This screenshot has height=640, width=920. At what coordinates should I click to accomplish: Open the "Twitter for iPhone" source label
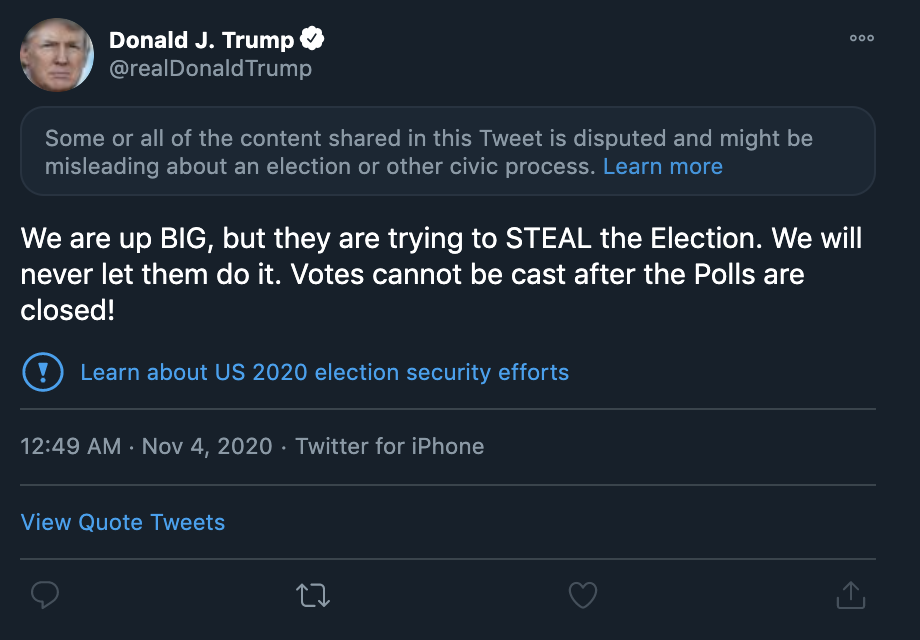point(389,446)
